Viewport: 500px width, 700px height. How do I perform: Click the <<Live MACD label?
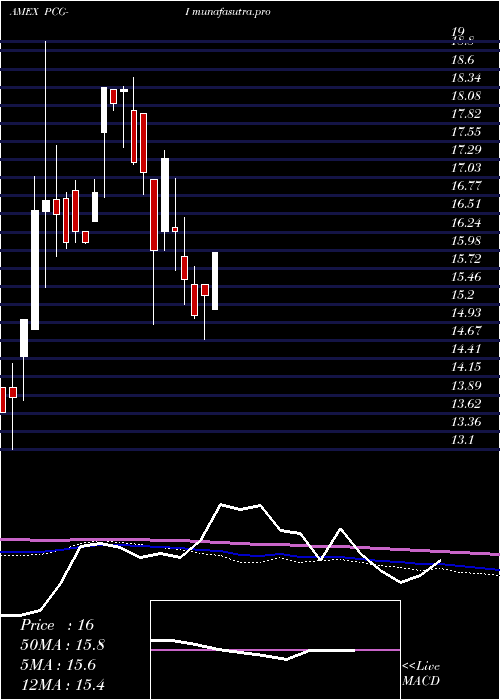pos(421,674)
